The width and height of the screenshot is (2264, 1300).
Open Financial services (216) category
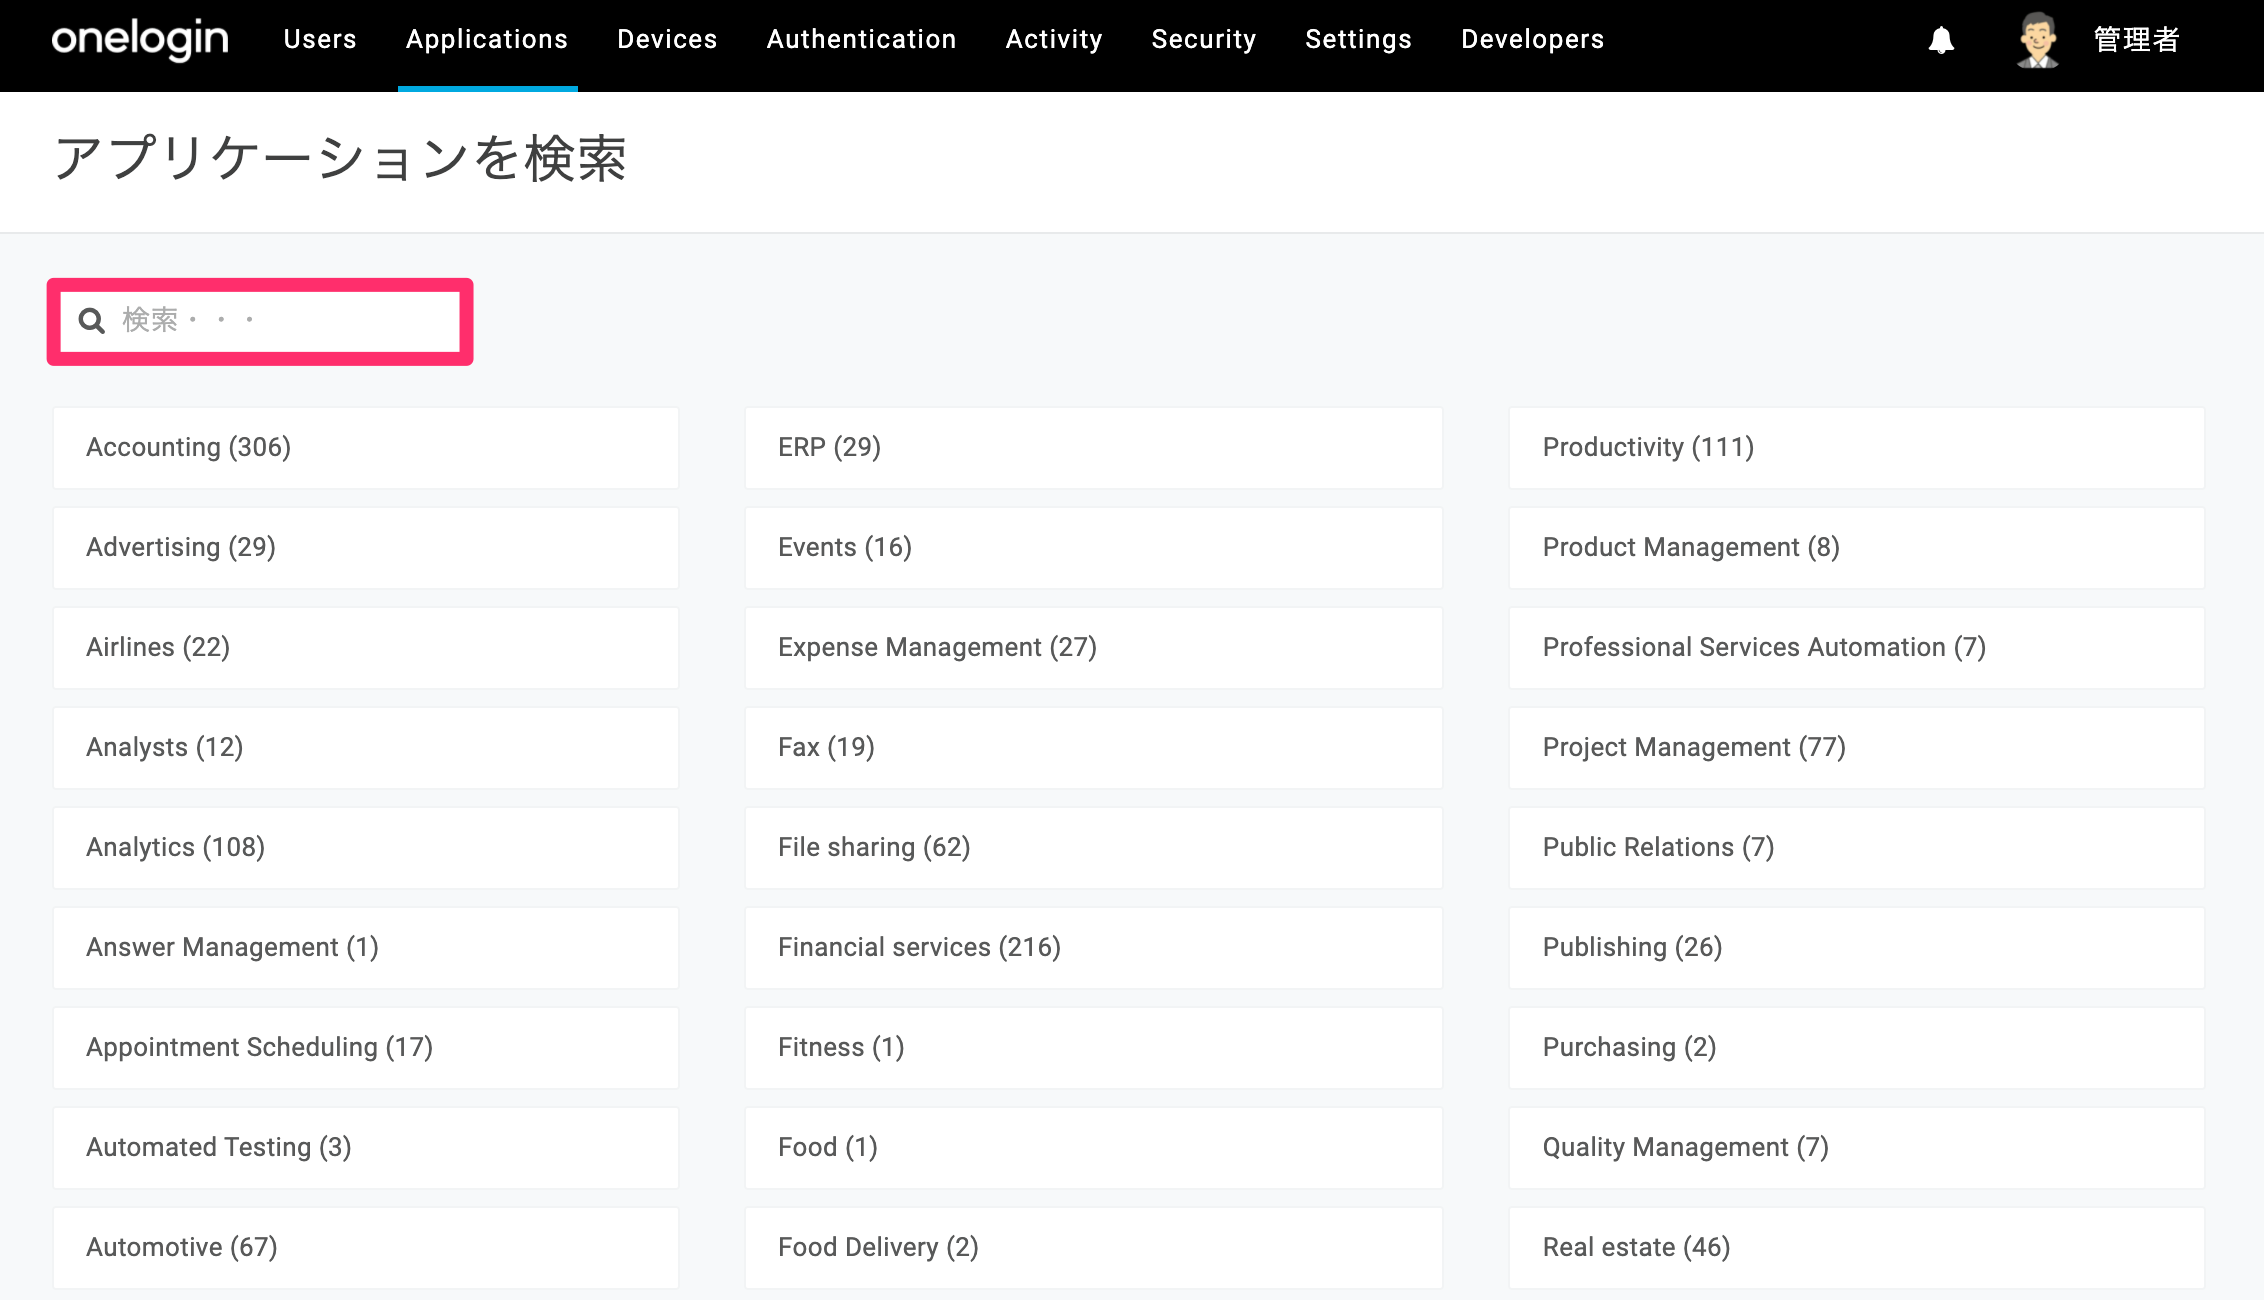[x=1094, y=947]
